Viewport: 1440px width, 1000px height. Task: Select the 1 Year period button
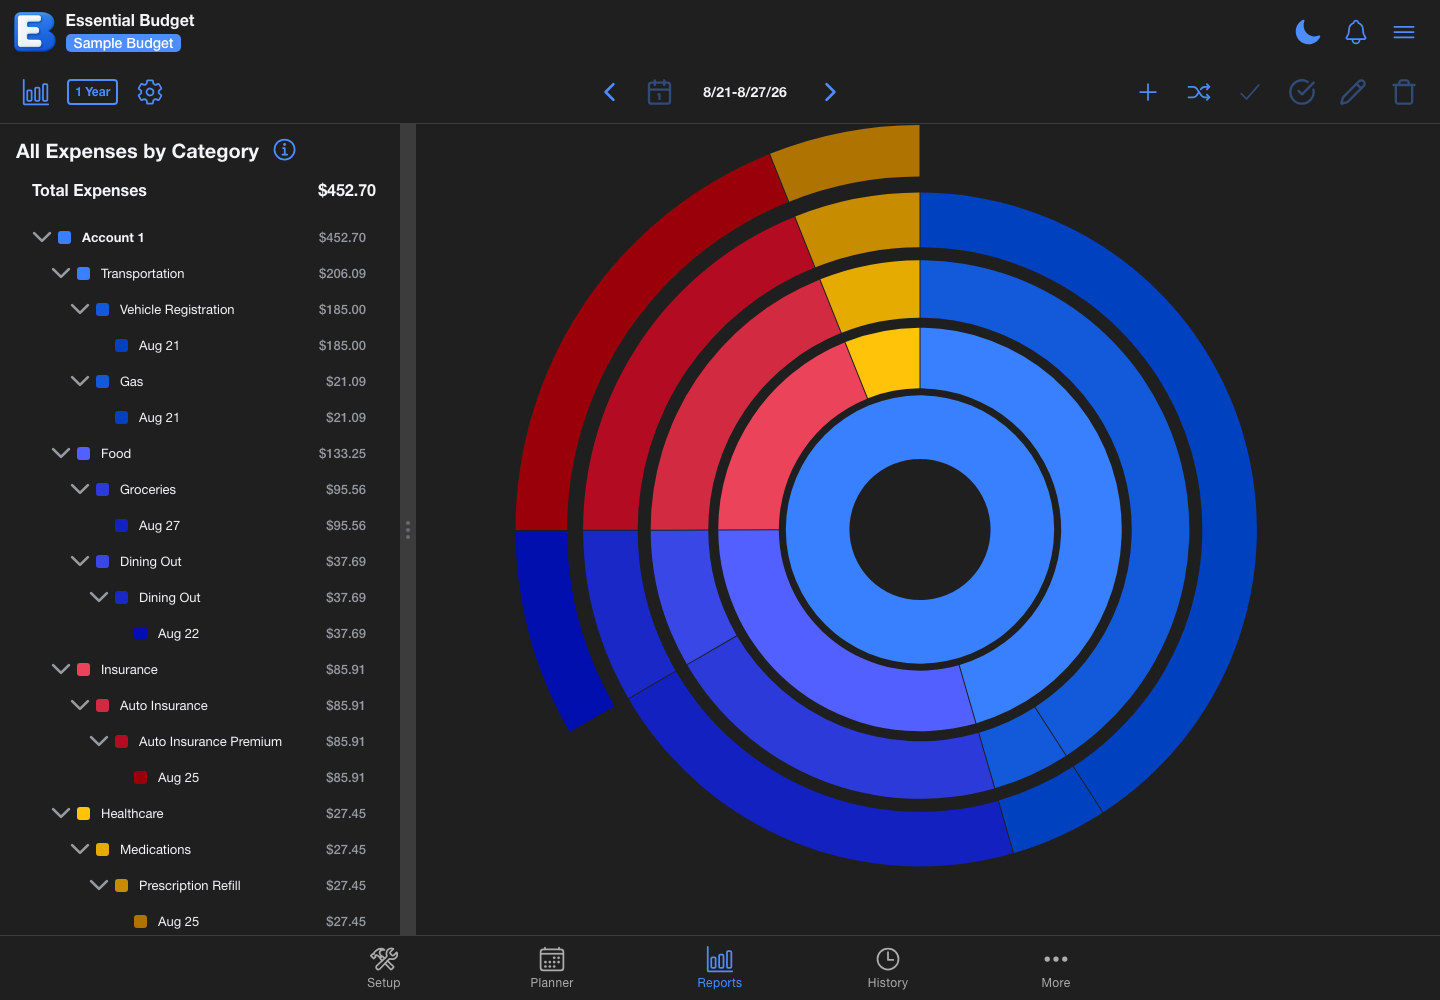tap(92, 92)
